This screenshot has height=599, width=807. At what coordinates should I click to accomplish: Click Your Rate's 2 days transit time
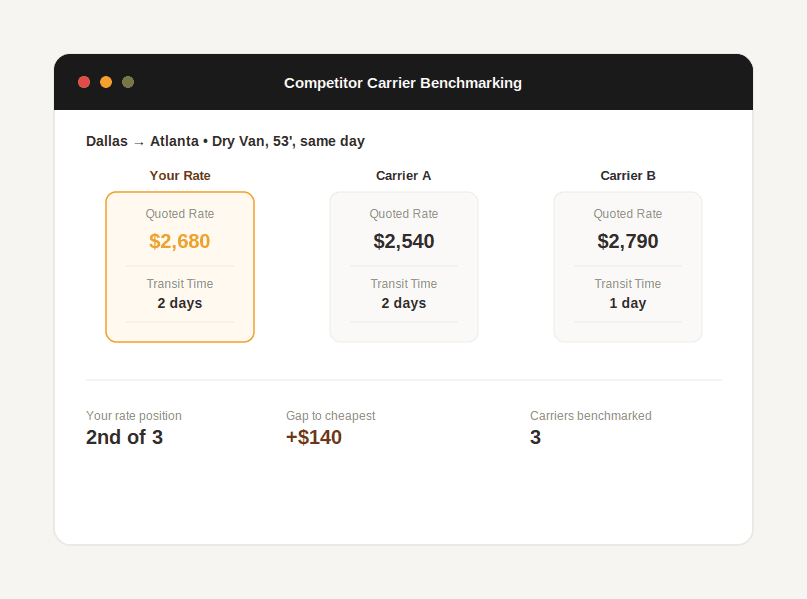pyautogui.click(x=180, y=303)
